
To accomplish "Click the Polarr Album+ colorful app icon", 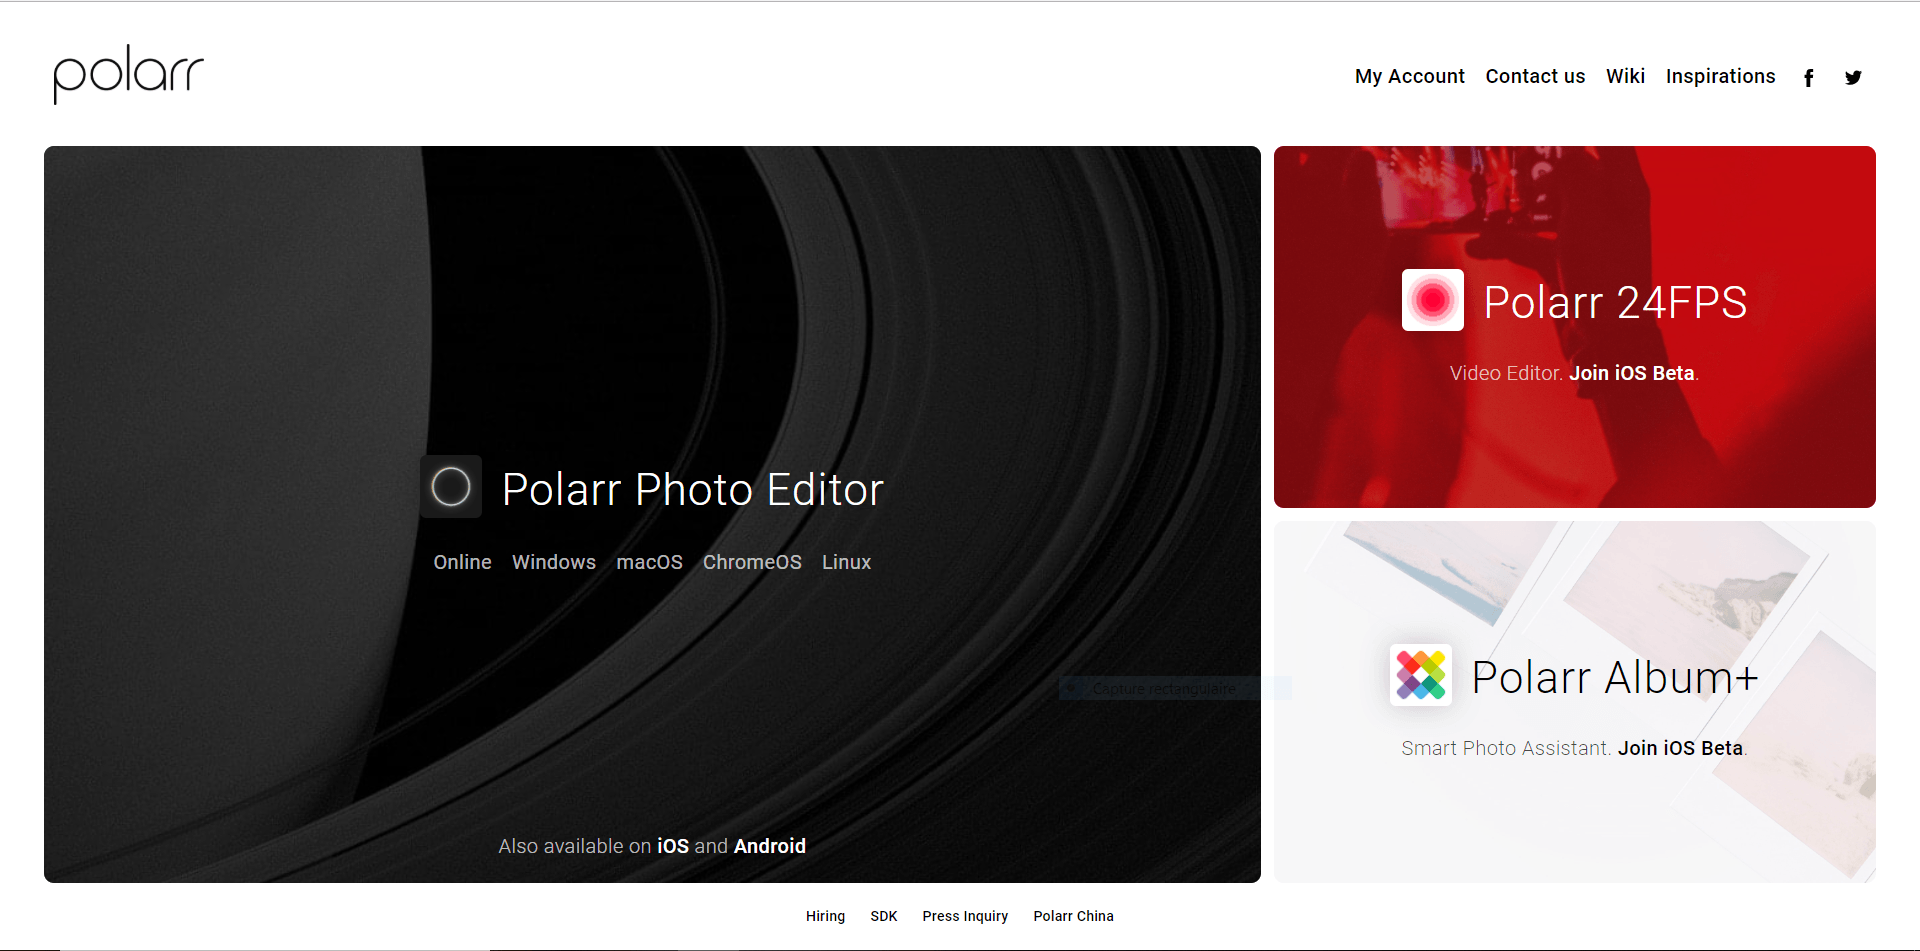I will coord(1420,675).
